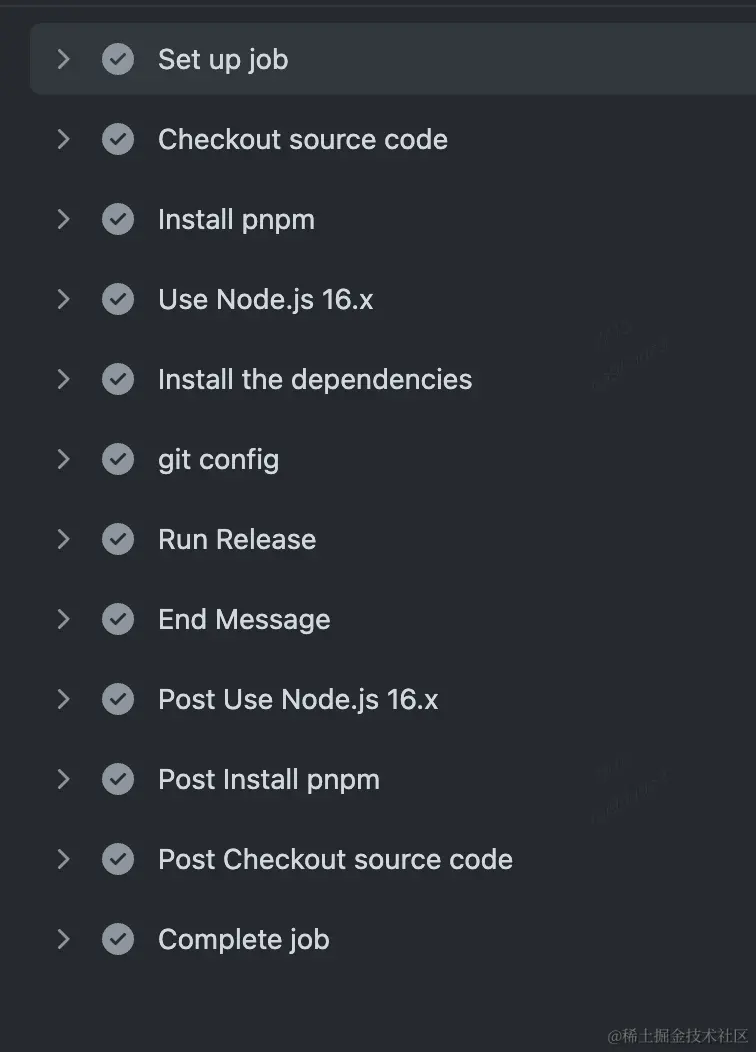This screenshot has width=756, height=1052.
Task: Click the success check icon beside Install pnpm
Action: pyautogui.click(x=118, y=219)
